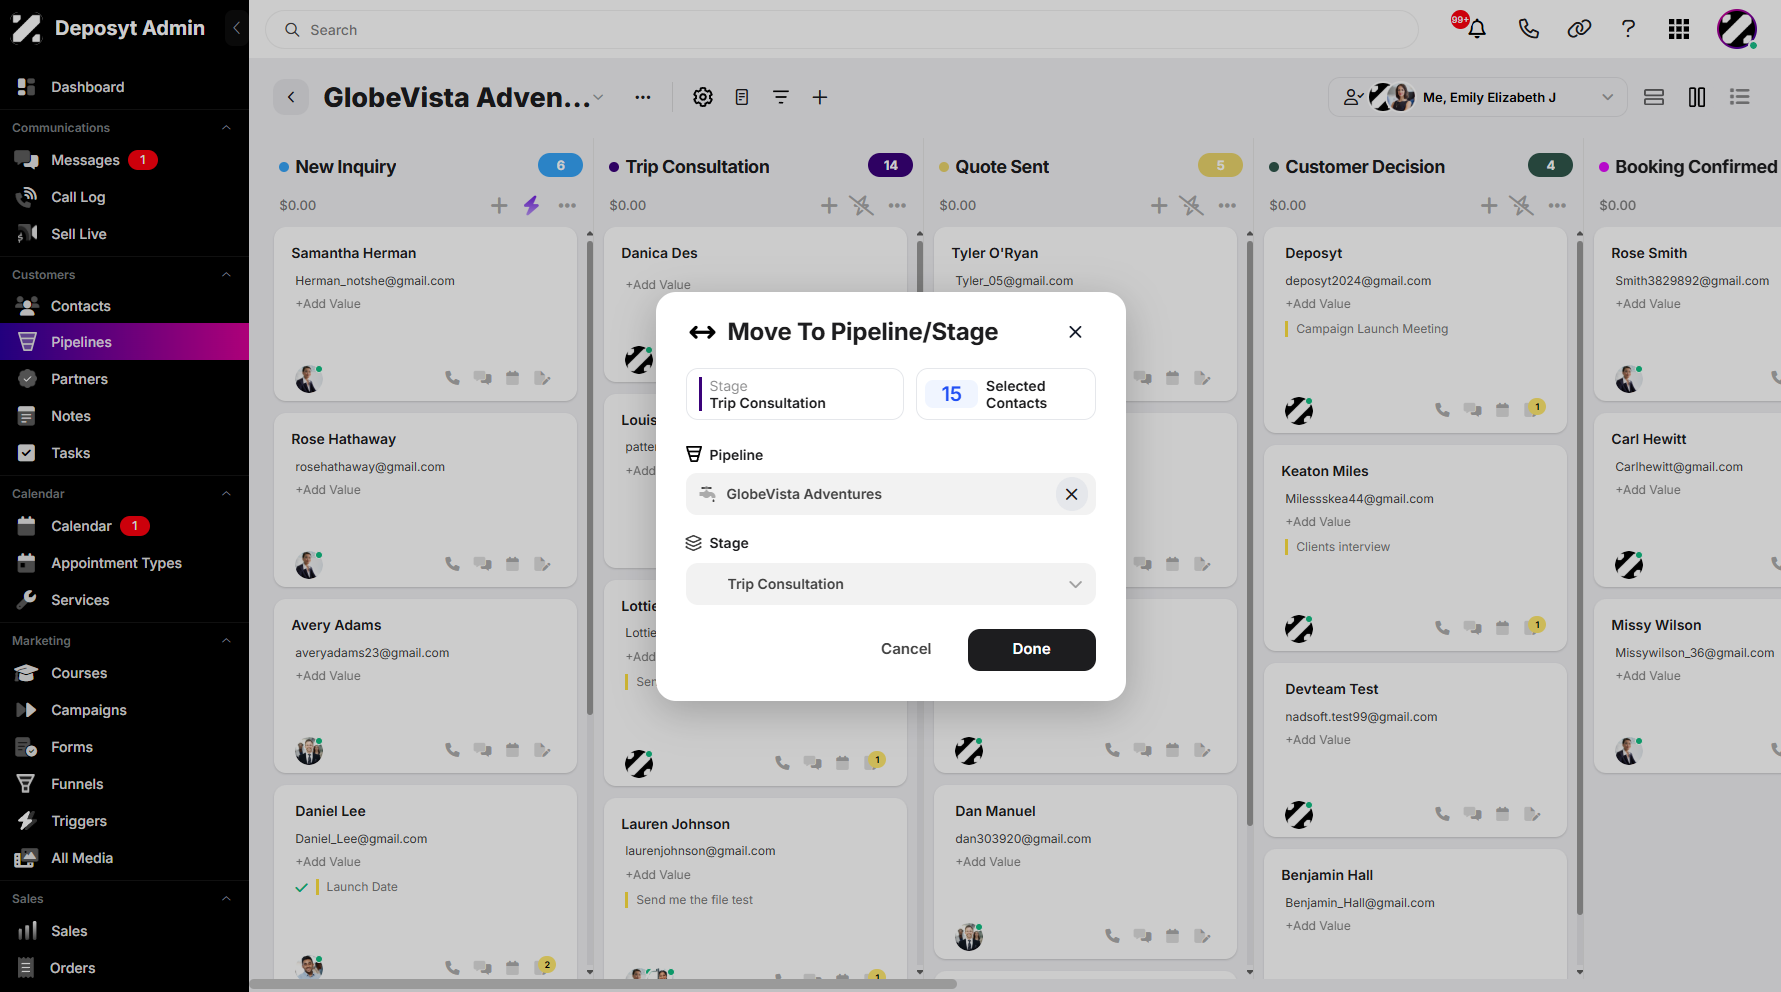This screenshot has width=1781, height=992.
Task: Click +Add Value on Samantha Herman card
Action: tap(328, 304)
